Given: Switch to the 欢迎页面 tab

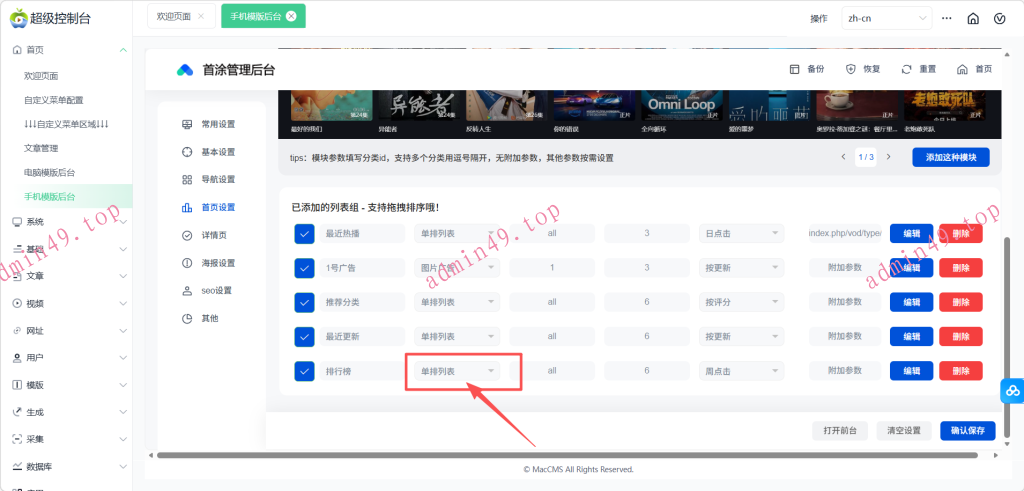Looking at the screenshot, I should pos(173,17).
